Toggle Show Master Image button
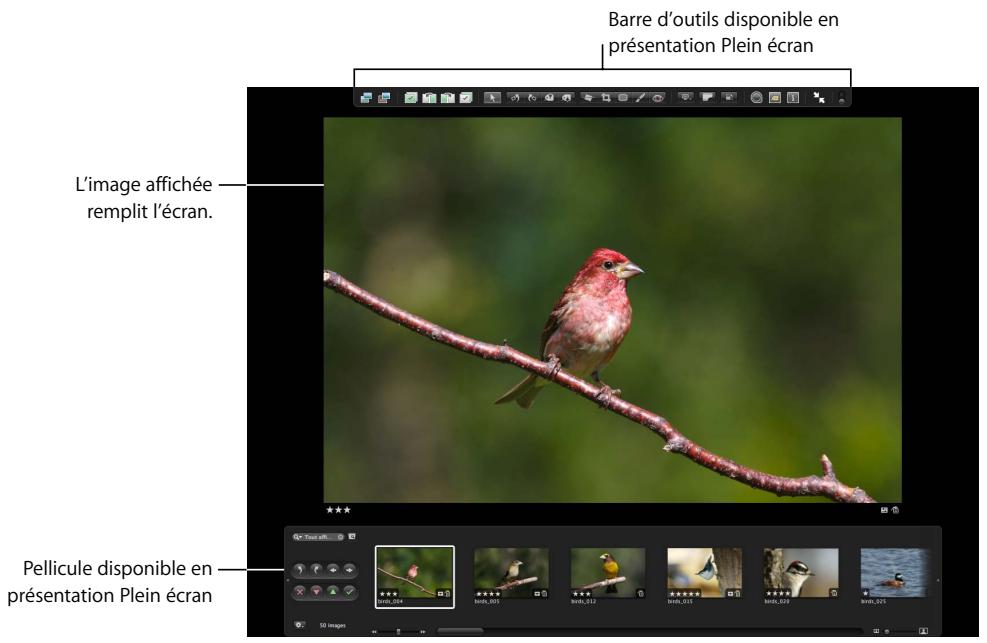Screen dimensions: 987x643 point(729,98)
